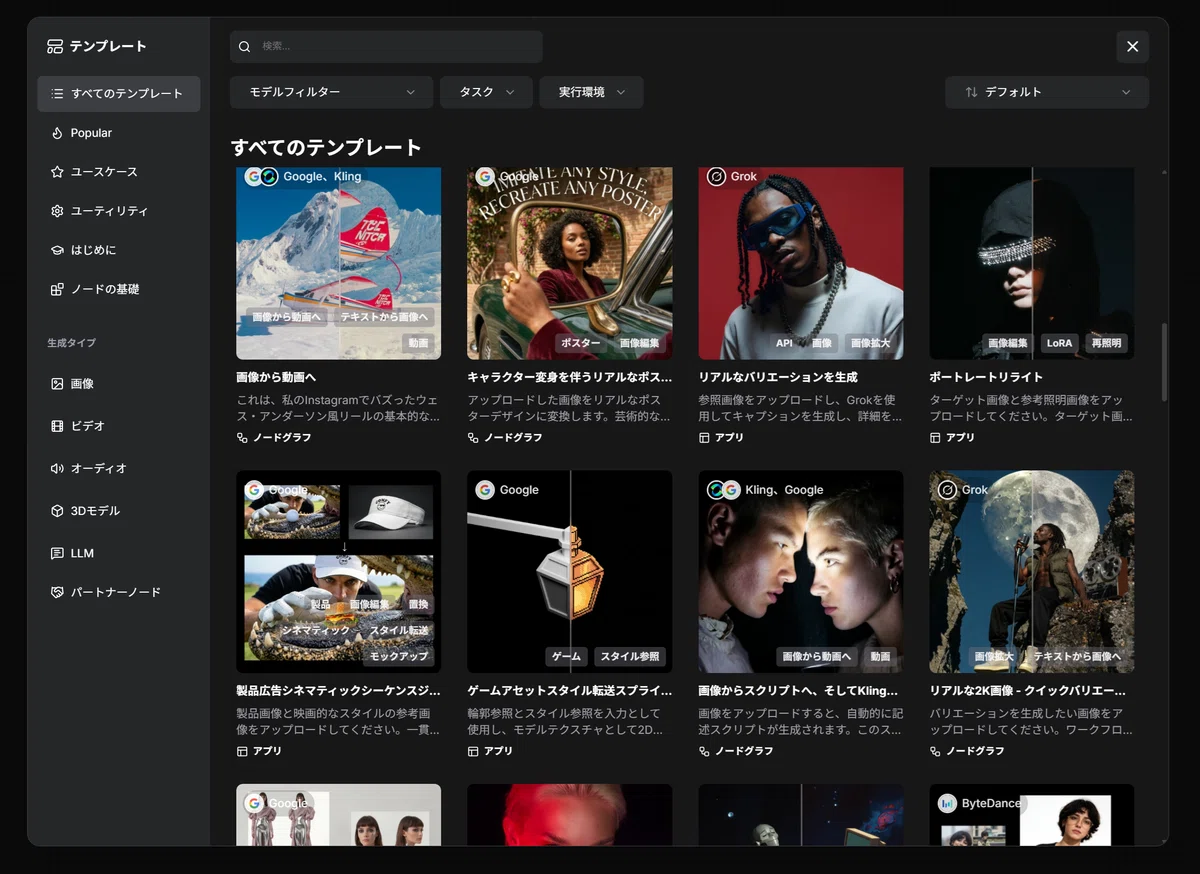Click the ゲームアセットスタイル転送 card title
Screen dimensions: 1200x874
570,691
